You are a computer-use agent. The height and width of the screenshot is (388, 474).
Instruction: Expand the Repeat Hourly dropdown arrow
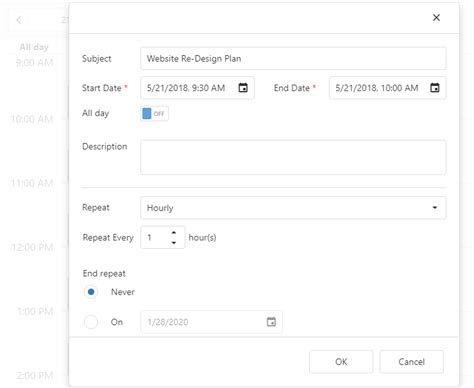pos(435,208)
